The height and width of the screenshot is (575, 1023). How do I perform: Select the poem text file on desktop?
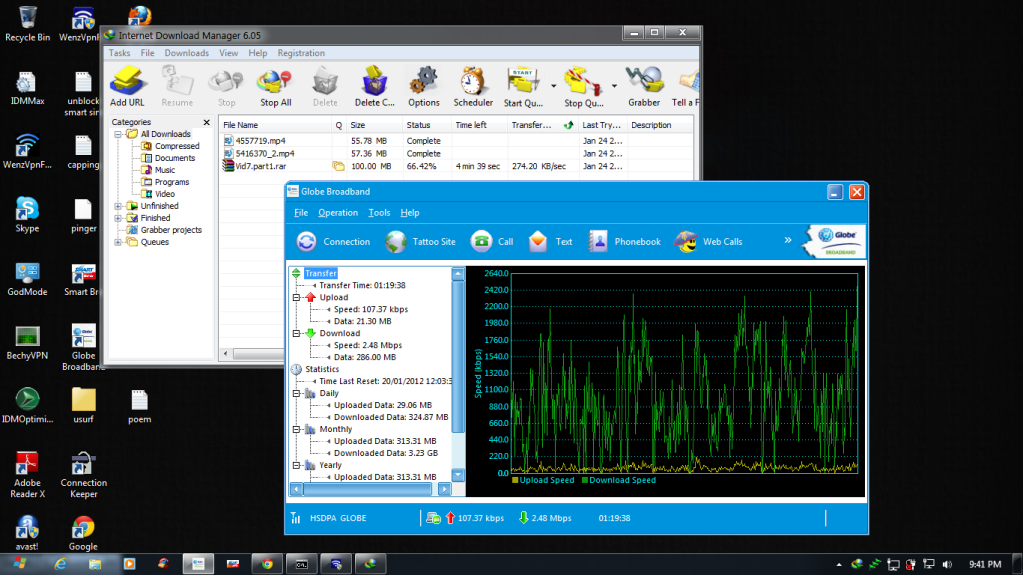(x=139, y=405)
